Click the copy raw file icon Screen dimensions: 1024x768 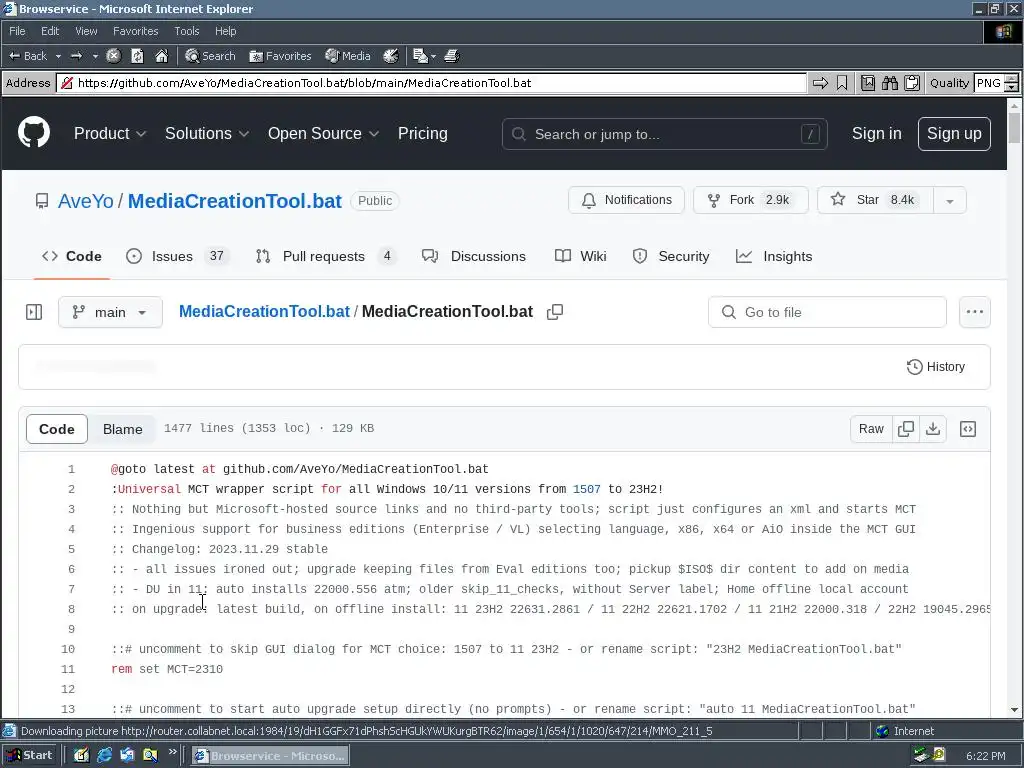[x=906, y=429]
